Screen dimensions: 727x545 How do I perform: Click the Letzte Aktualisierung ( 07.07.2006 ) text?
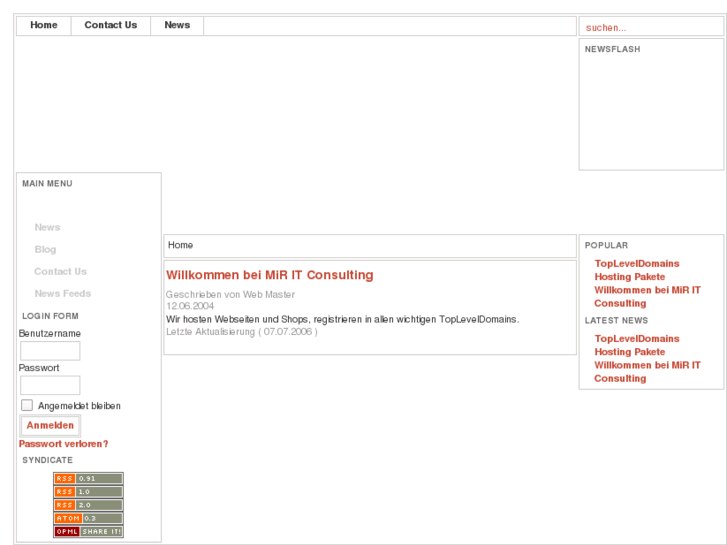(242, 332)
